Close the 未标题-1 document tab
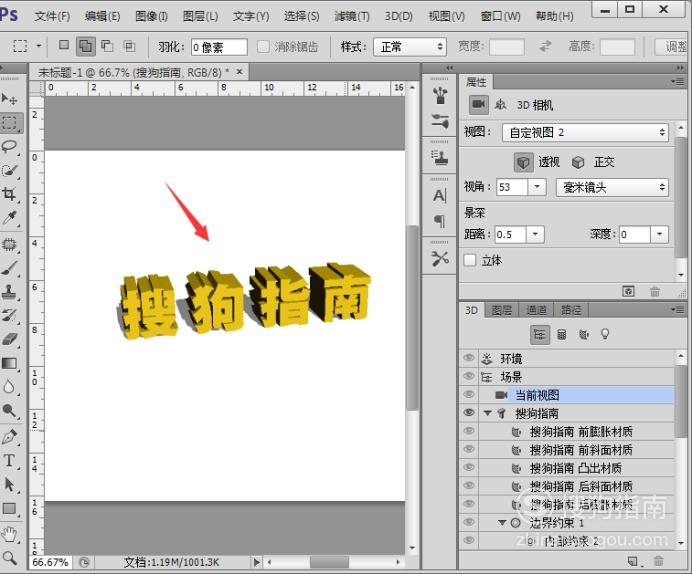This screenshot has width=692, height=574. [x=240, y=71]
